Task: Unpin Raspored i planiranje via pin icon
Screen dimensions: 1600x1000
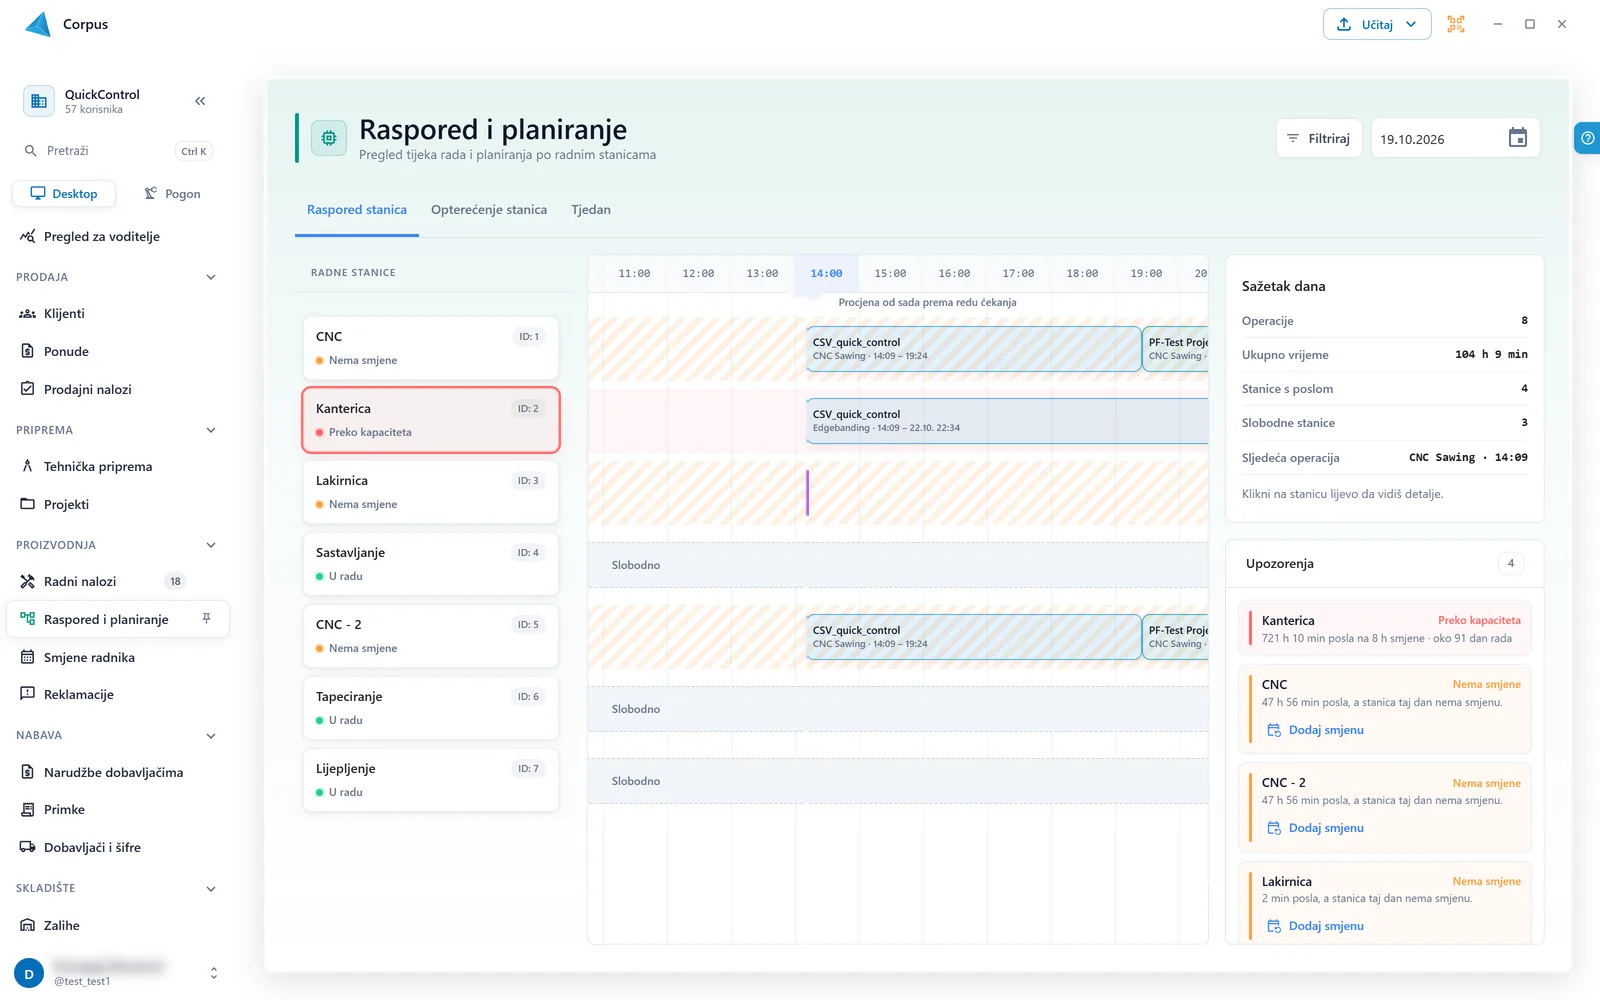Action: pyautogui.click(x=206, y=619)
